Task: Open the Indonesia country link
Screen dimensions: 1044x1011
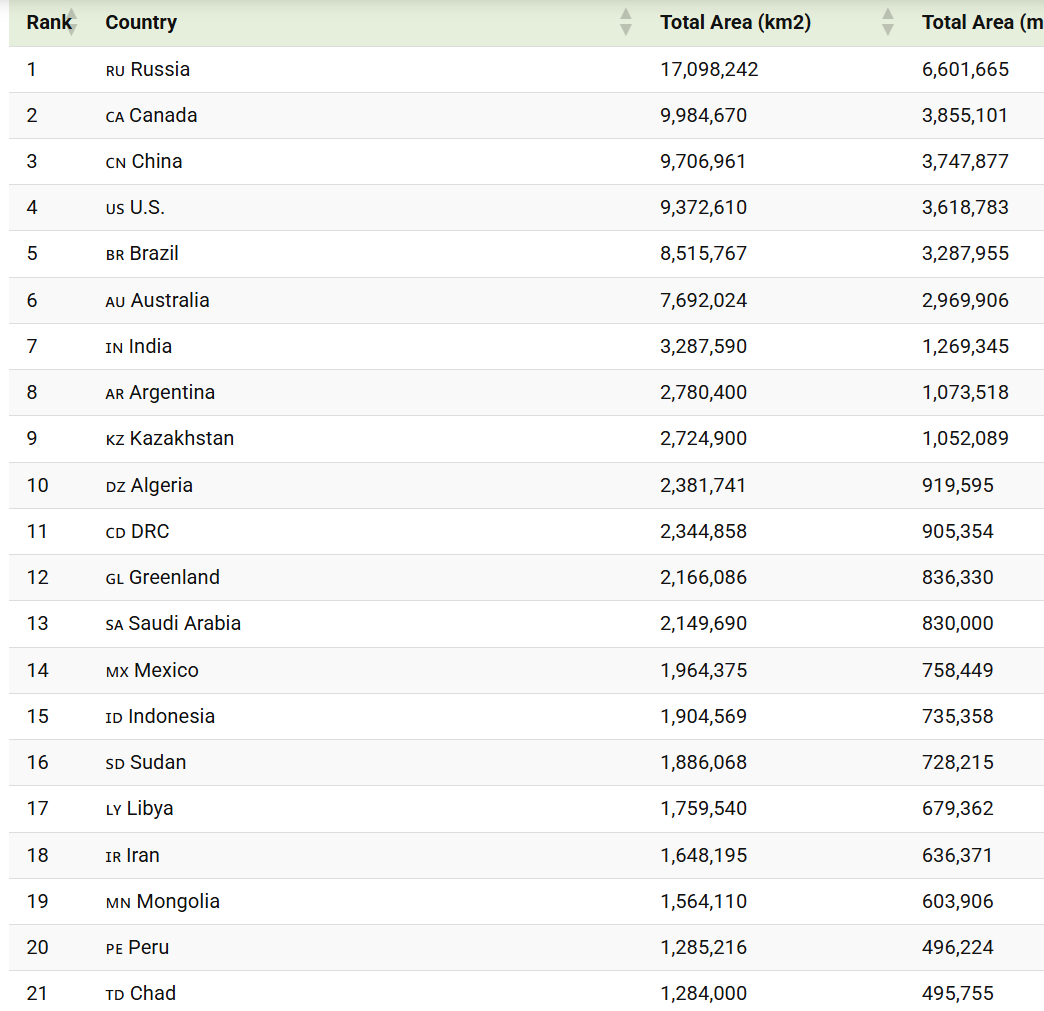Action: [x=172, y=716]
